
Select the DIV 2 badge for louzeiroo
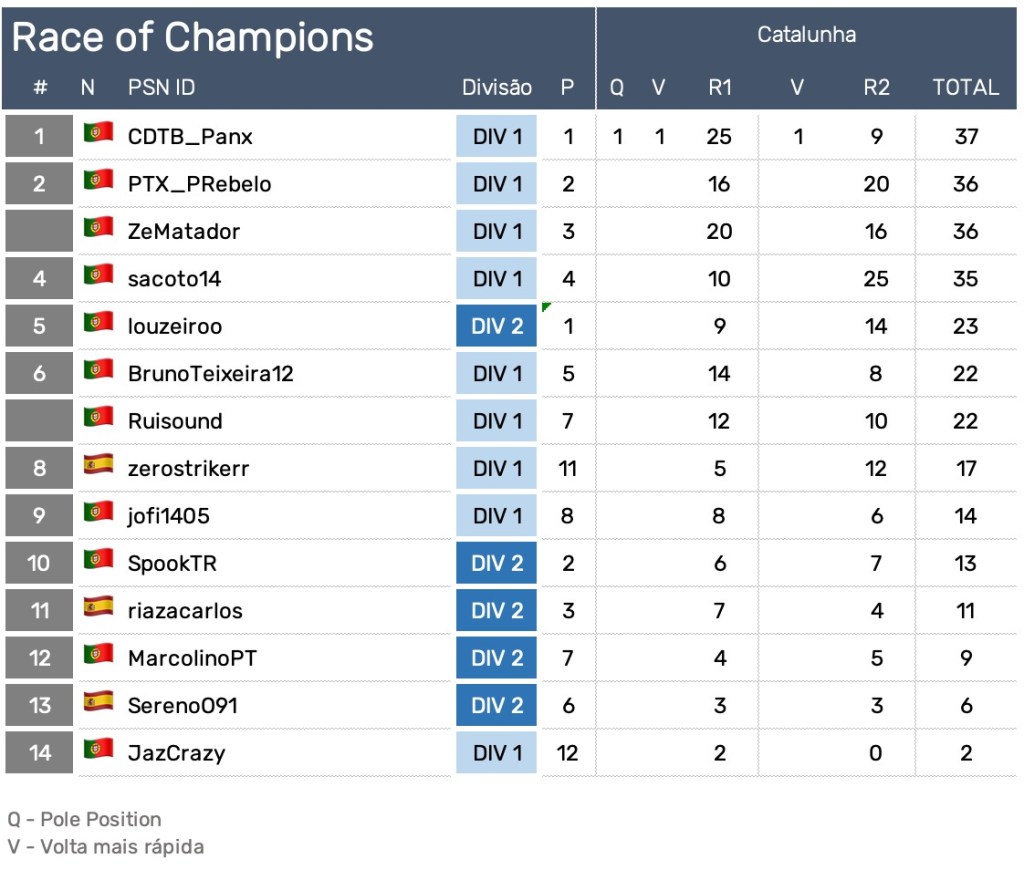497,326
